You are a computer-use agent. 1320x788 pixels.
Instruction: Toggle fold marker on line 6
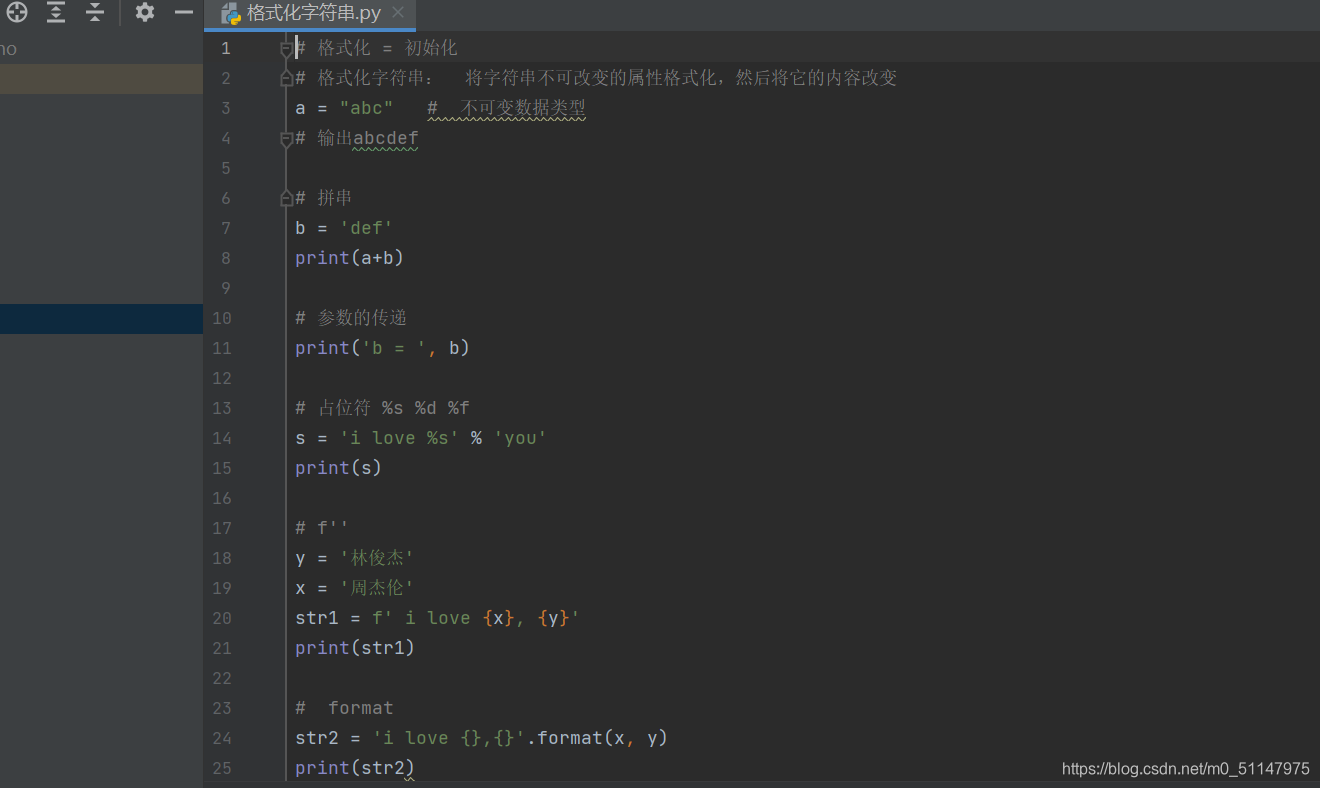coord(286,198)
